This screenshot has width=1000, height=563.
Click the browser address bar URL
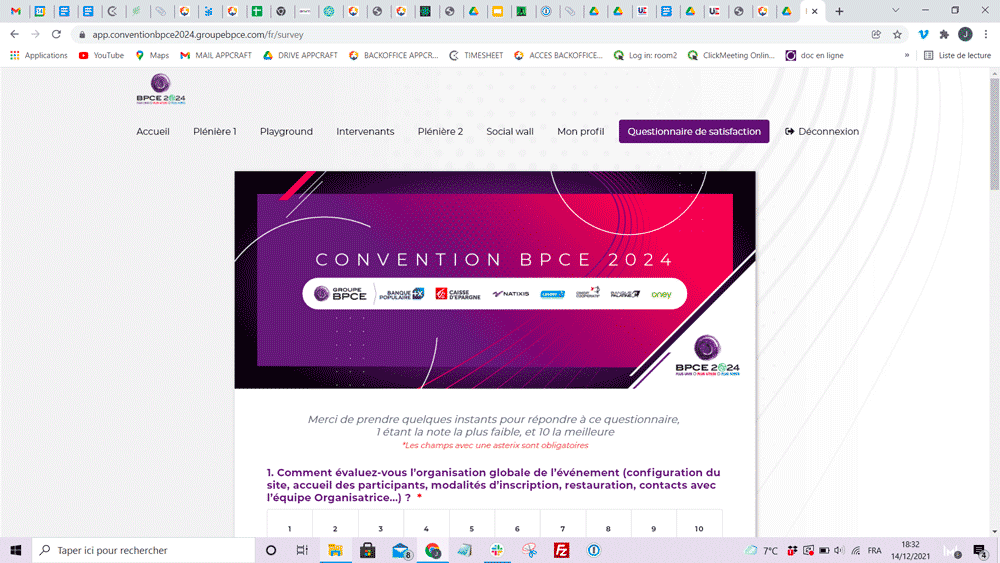200,34
